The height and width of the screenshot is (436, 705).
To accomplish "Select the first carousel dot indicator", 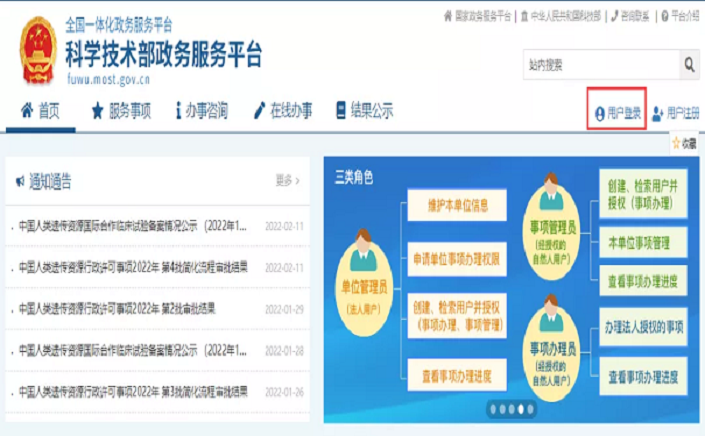I will [x=492, y=409].
